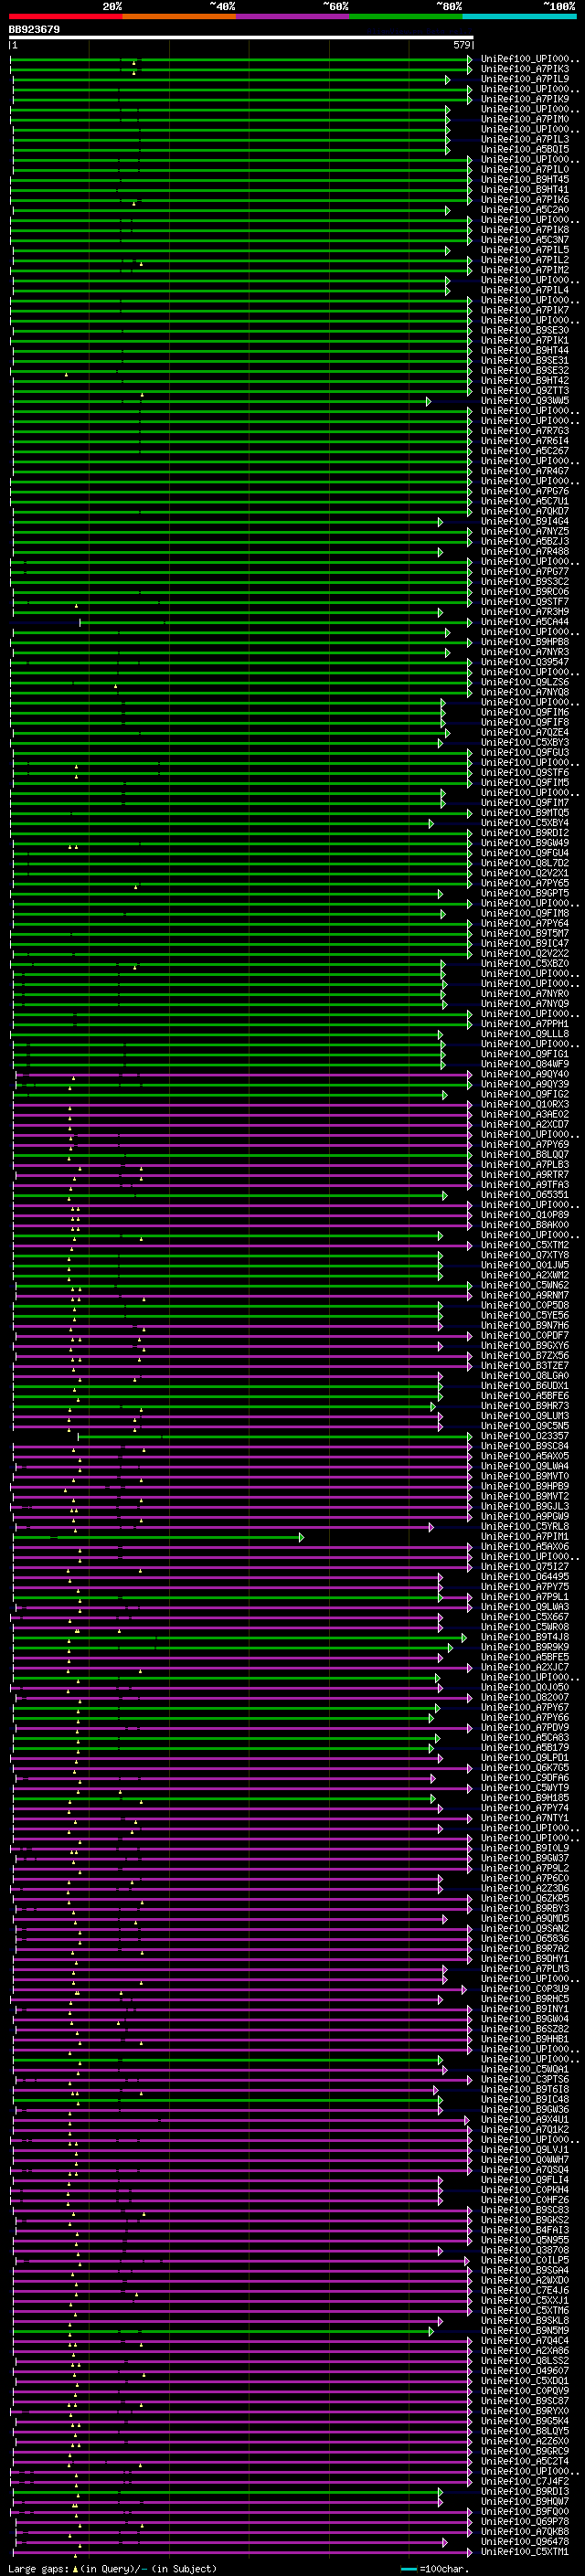Screen dimensions: 585x2576
Task: Select the UniRef100_A7PIK1 label
Action: (x=525, y=341)
